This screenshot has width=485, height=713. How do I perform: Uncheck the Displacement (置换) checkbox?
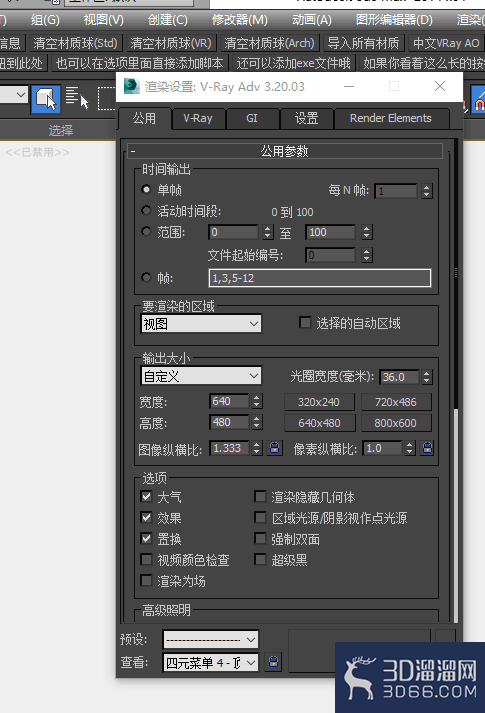click(146, 538)
